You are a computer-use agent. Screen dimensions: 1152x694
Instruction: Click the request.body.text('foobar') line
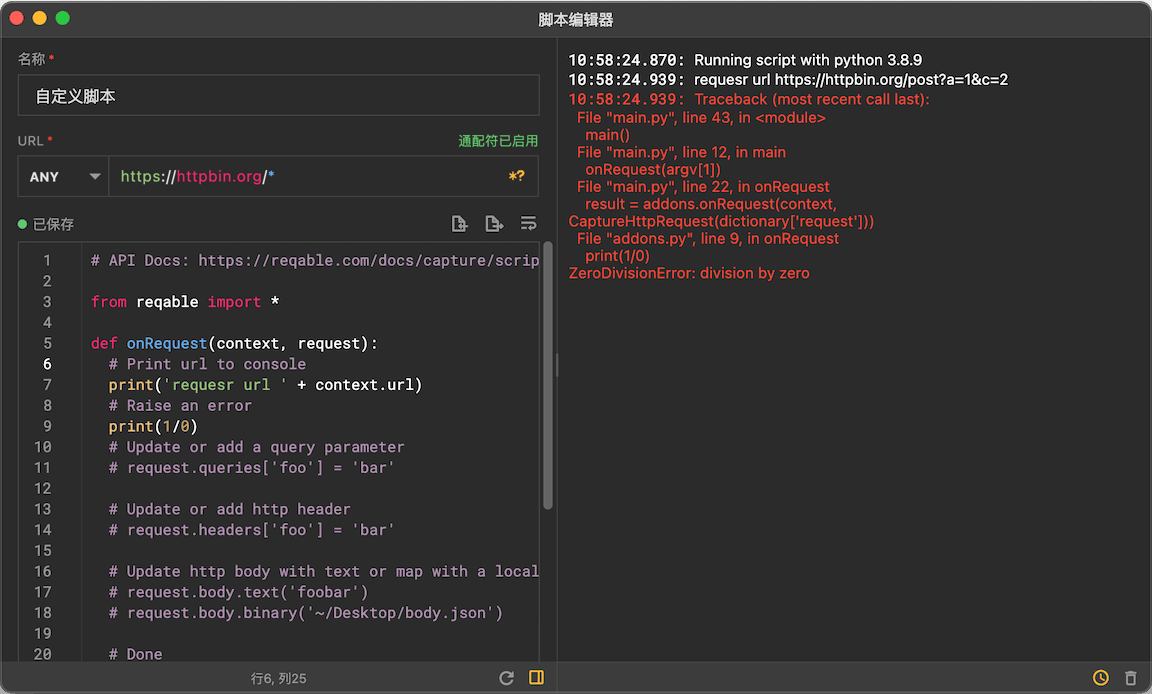(239, 592)
